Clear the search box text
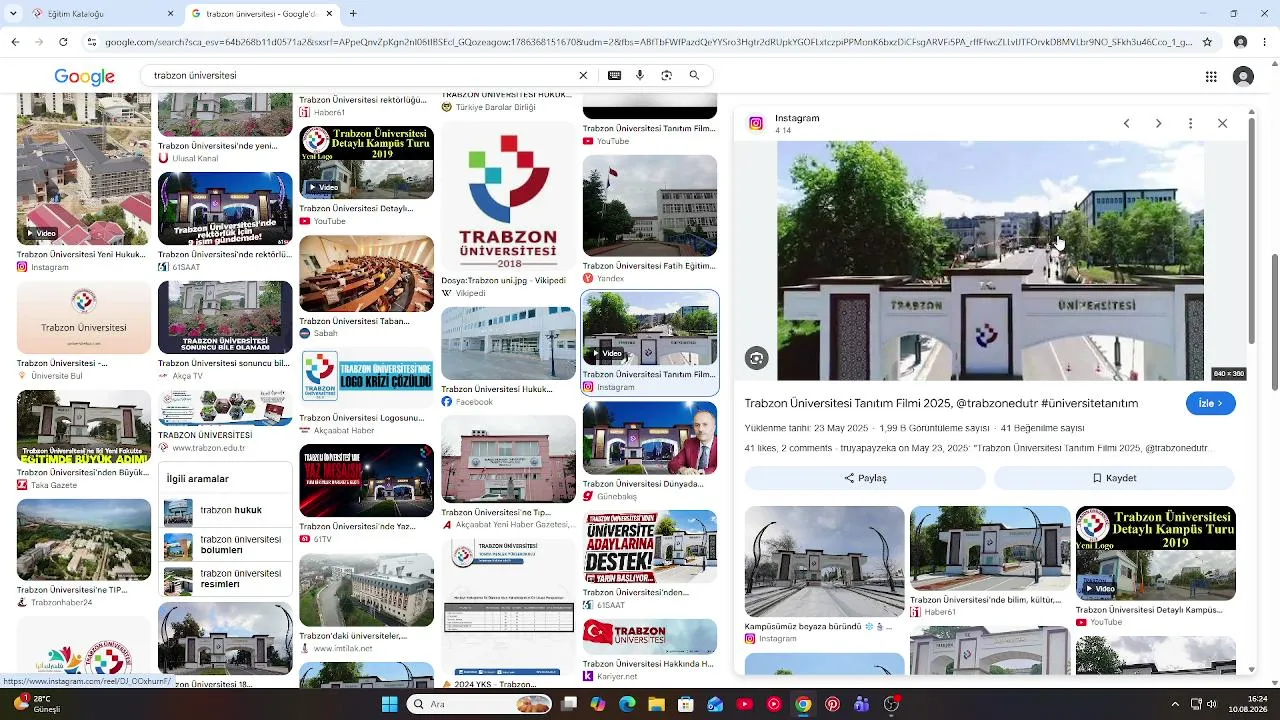 point(583,76)
